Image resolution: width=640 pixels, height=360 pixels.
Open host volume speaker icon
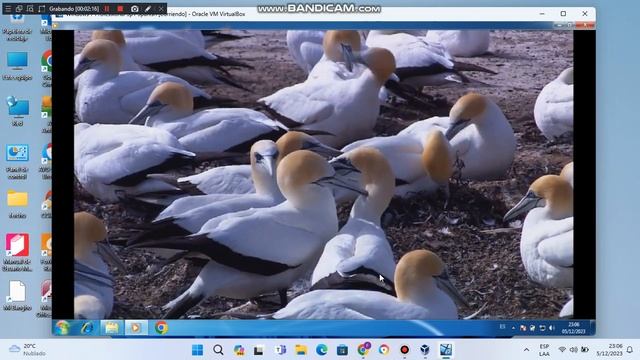pos(573,350)
